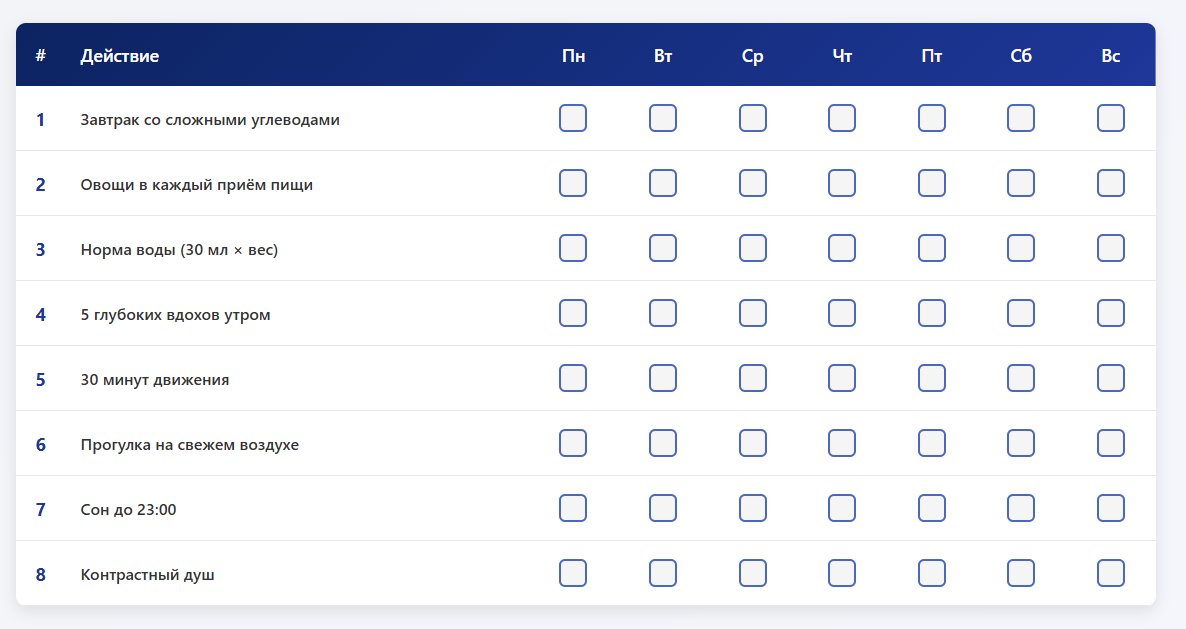Check Sunday for 5 глубоких вдохов утром
Image resolution: width=1186 pixels, height=629 pixels.
point(1111,313)
